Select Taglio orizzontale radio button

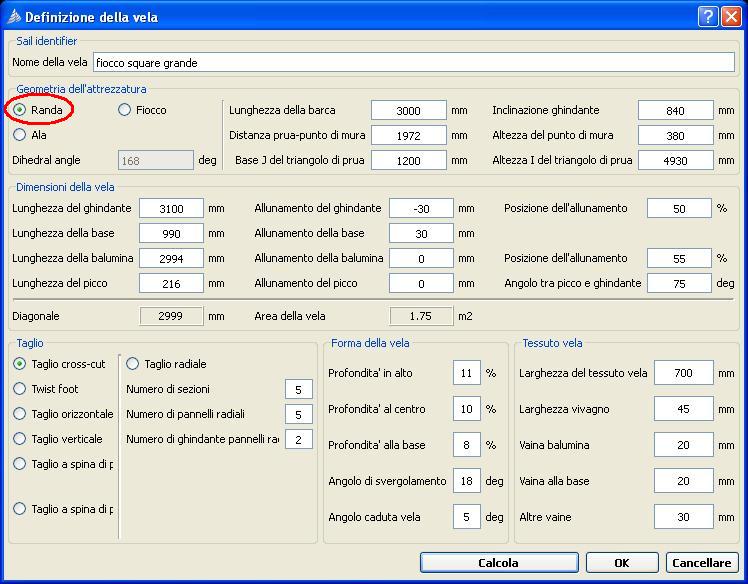20,414
